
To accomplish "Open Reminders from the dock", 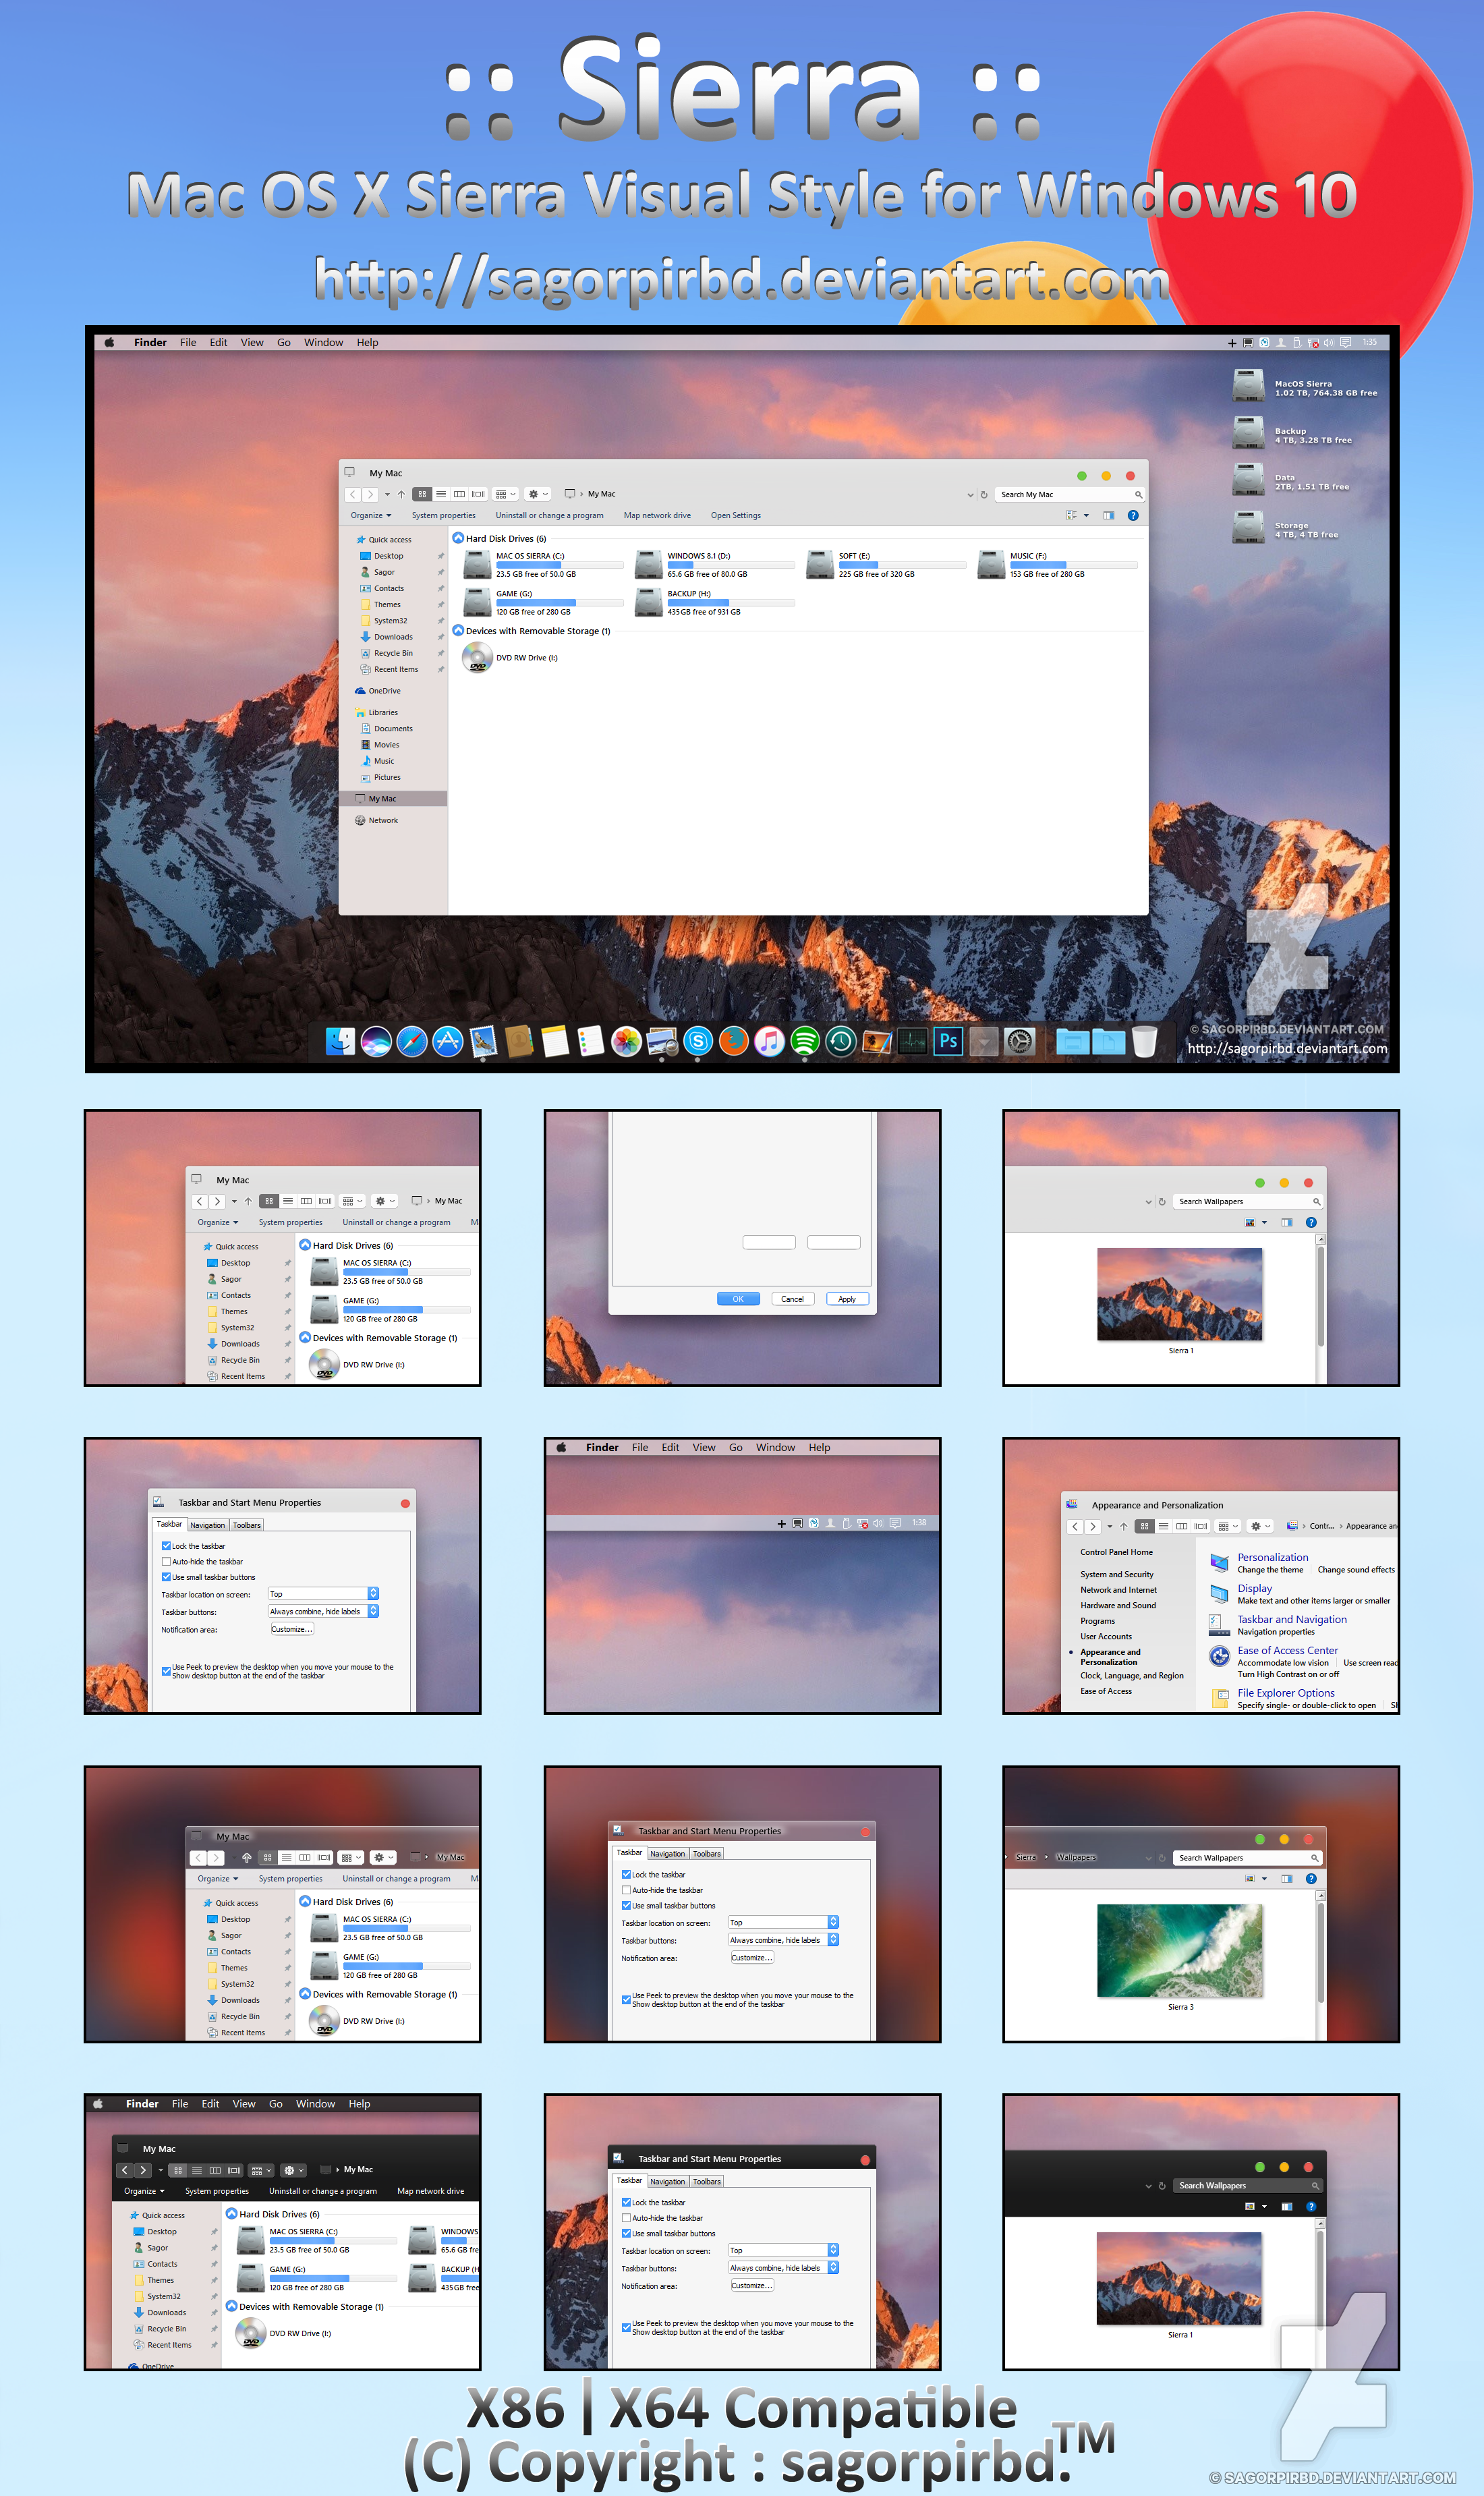I will [x=591, y=1041].
